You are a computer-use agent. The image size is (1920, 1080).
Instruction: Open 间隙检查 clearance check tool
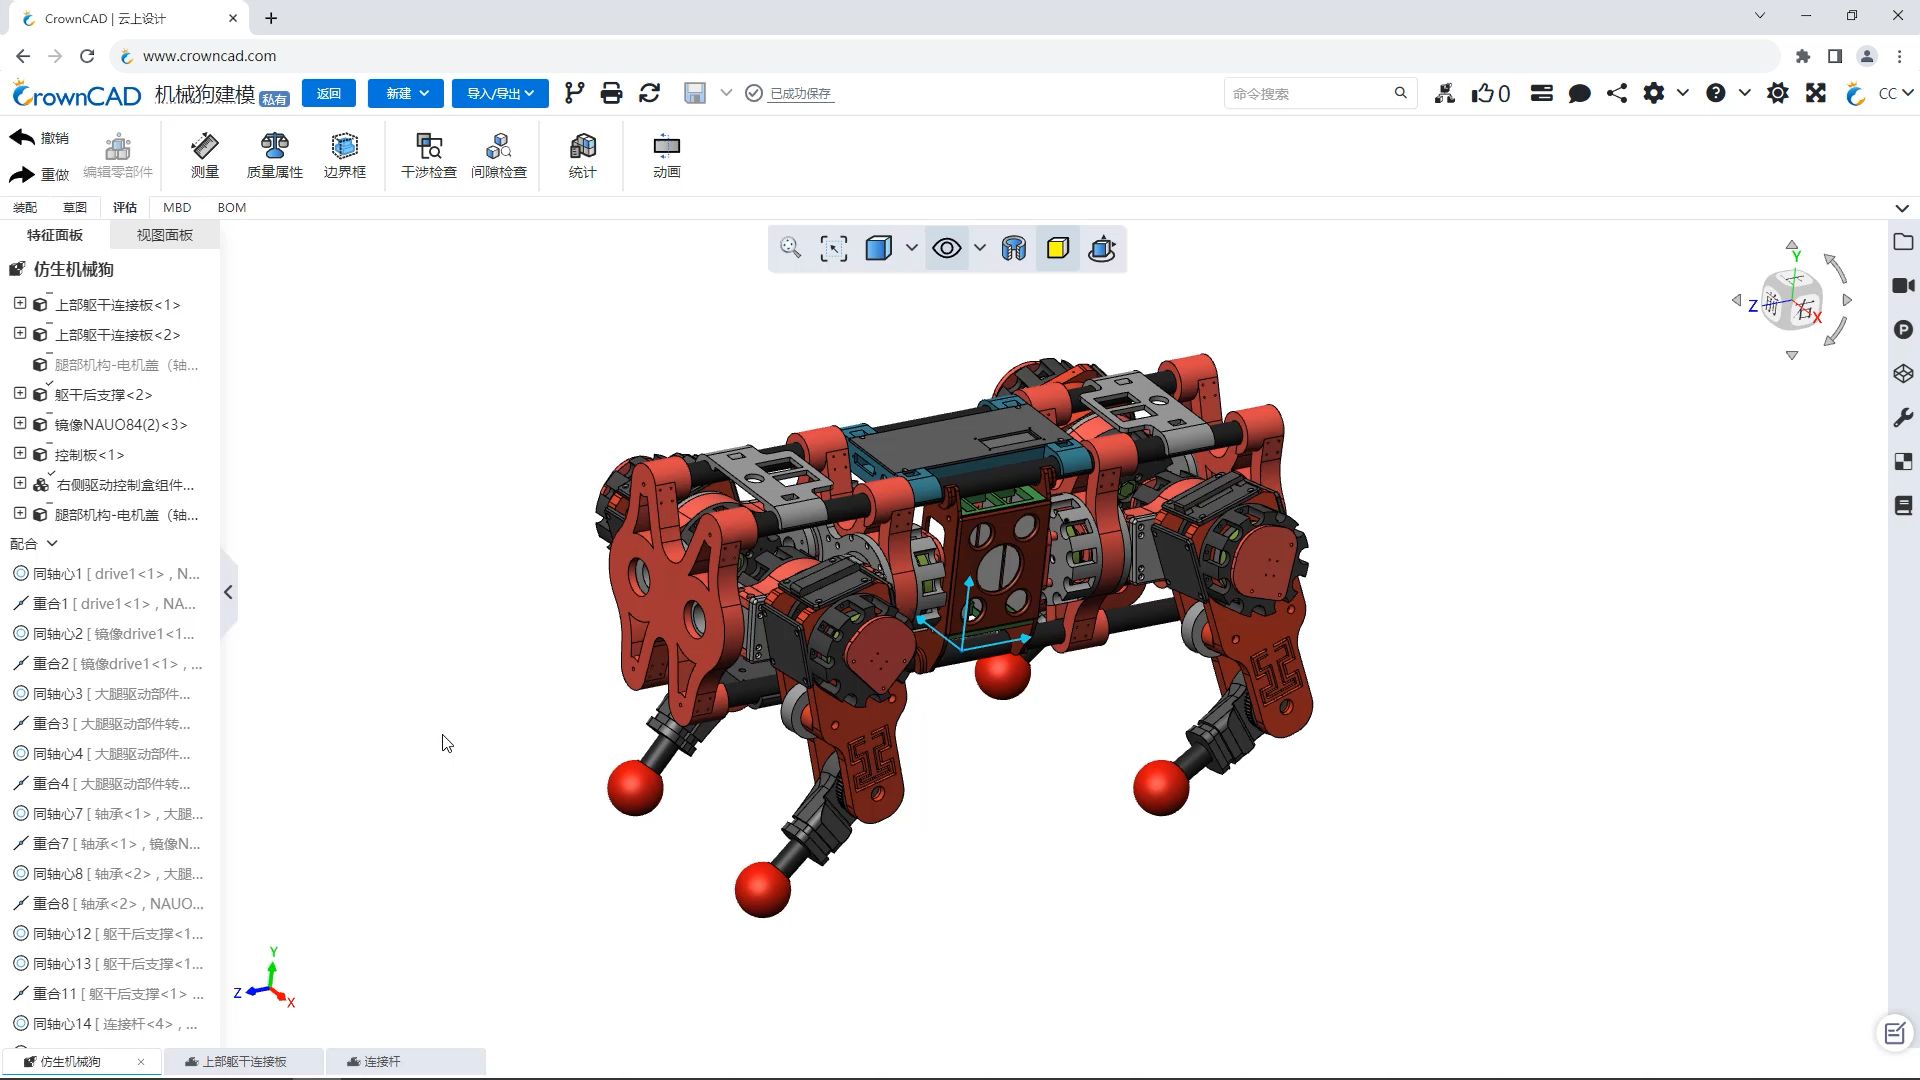click(x=498, y=155)
